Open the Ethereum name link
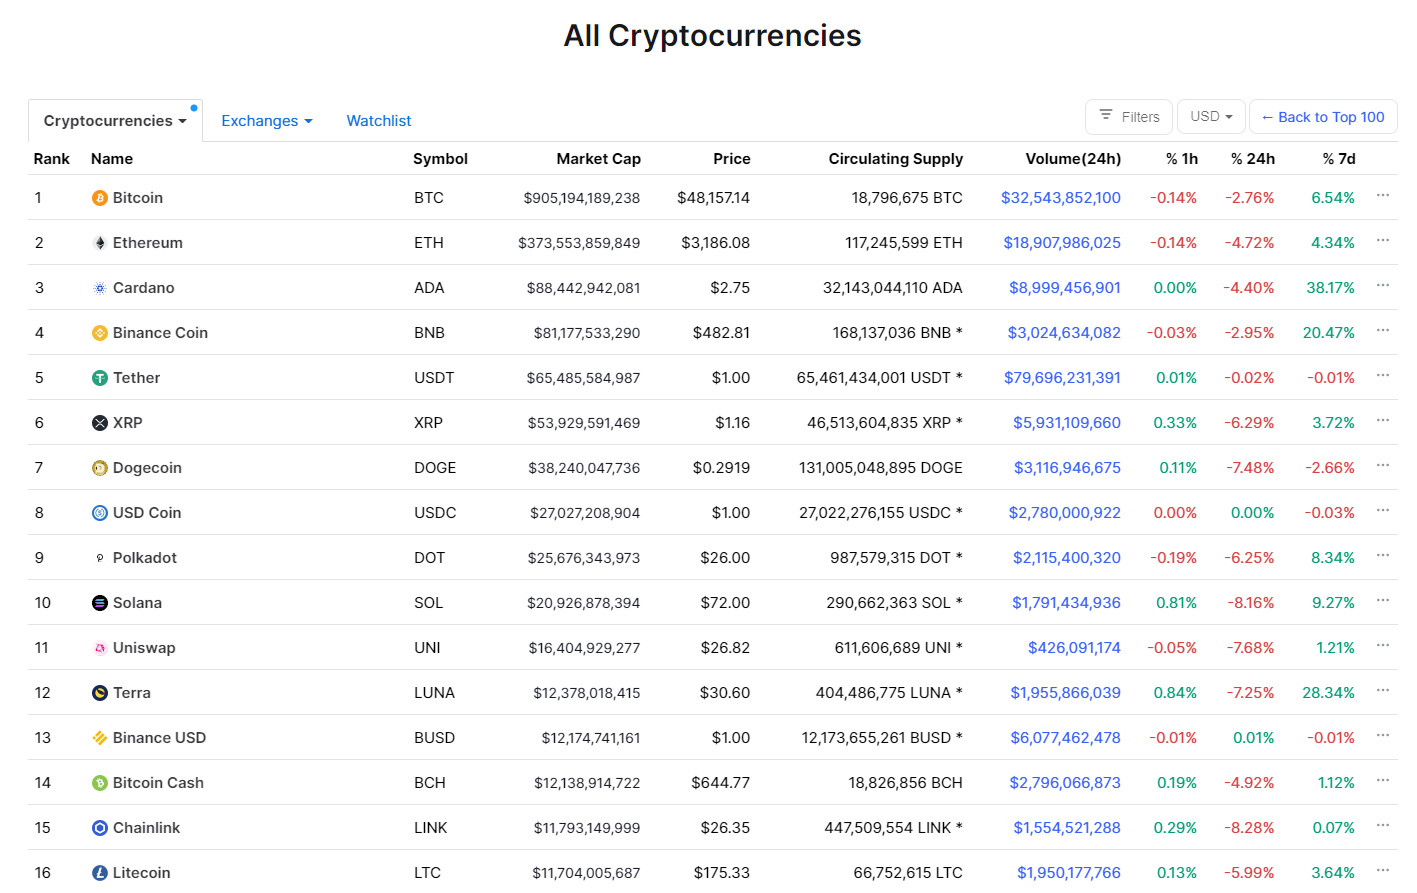The width and height of the screenshot is (1417, 893). tap(148, 243)
